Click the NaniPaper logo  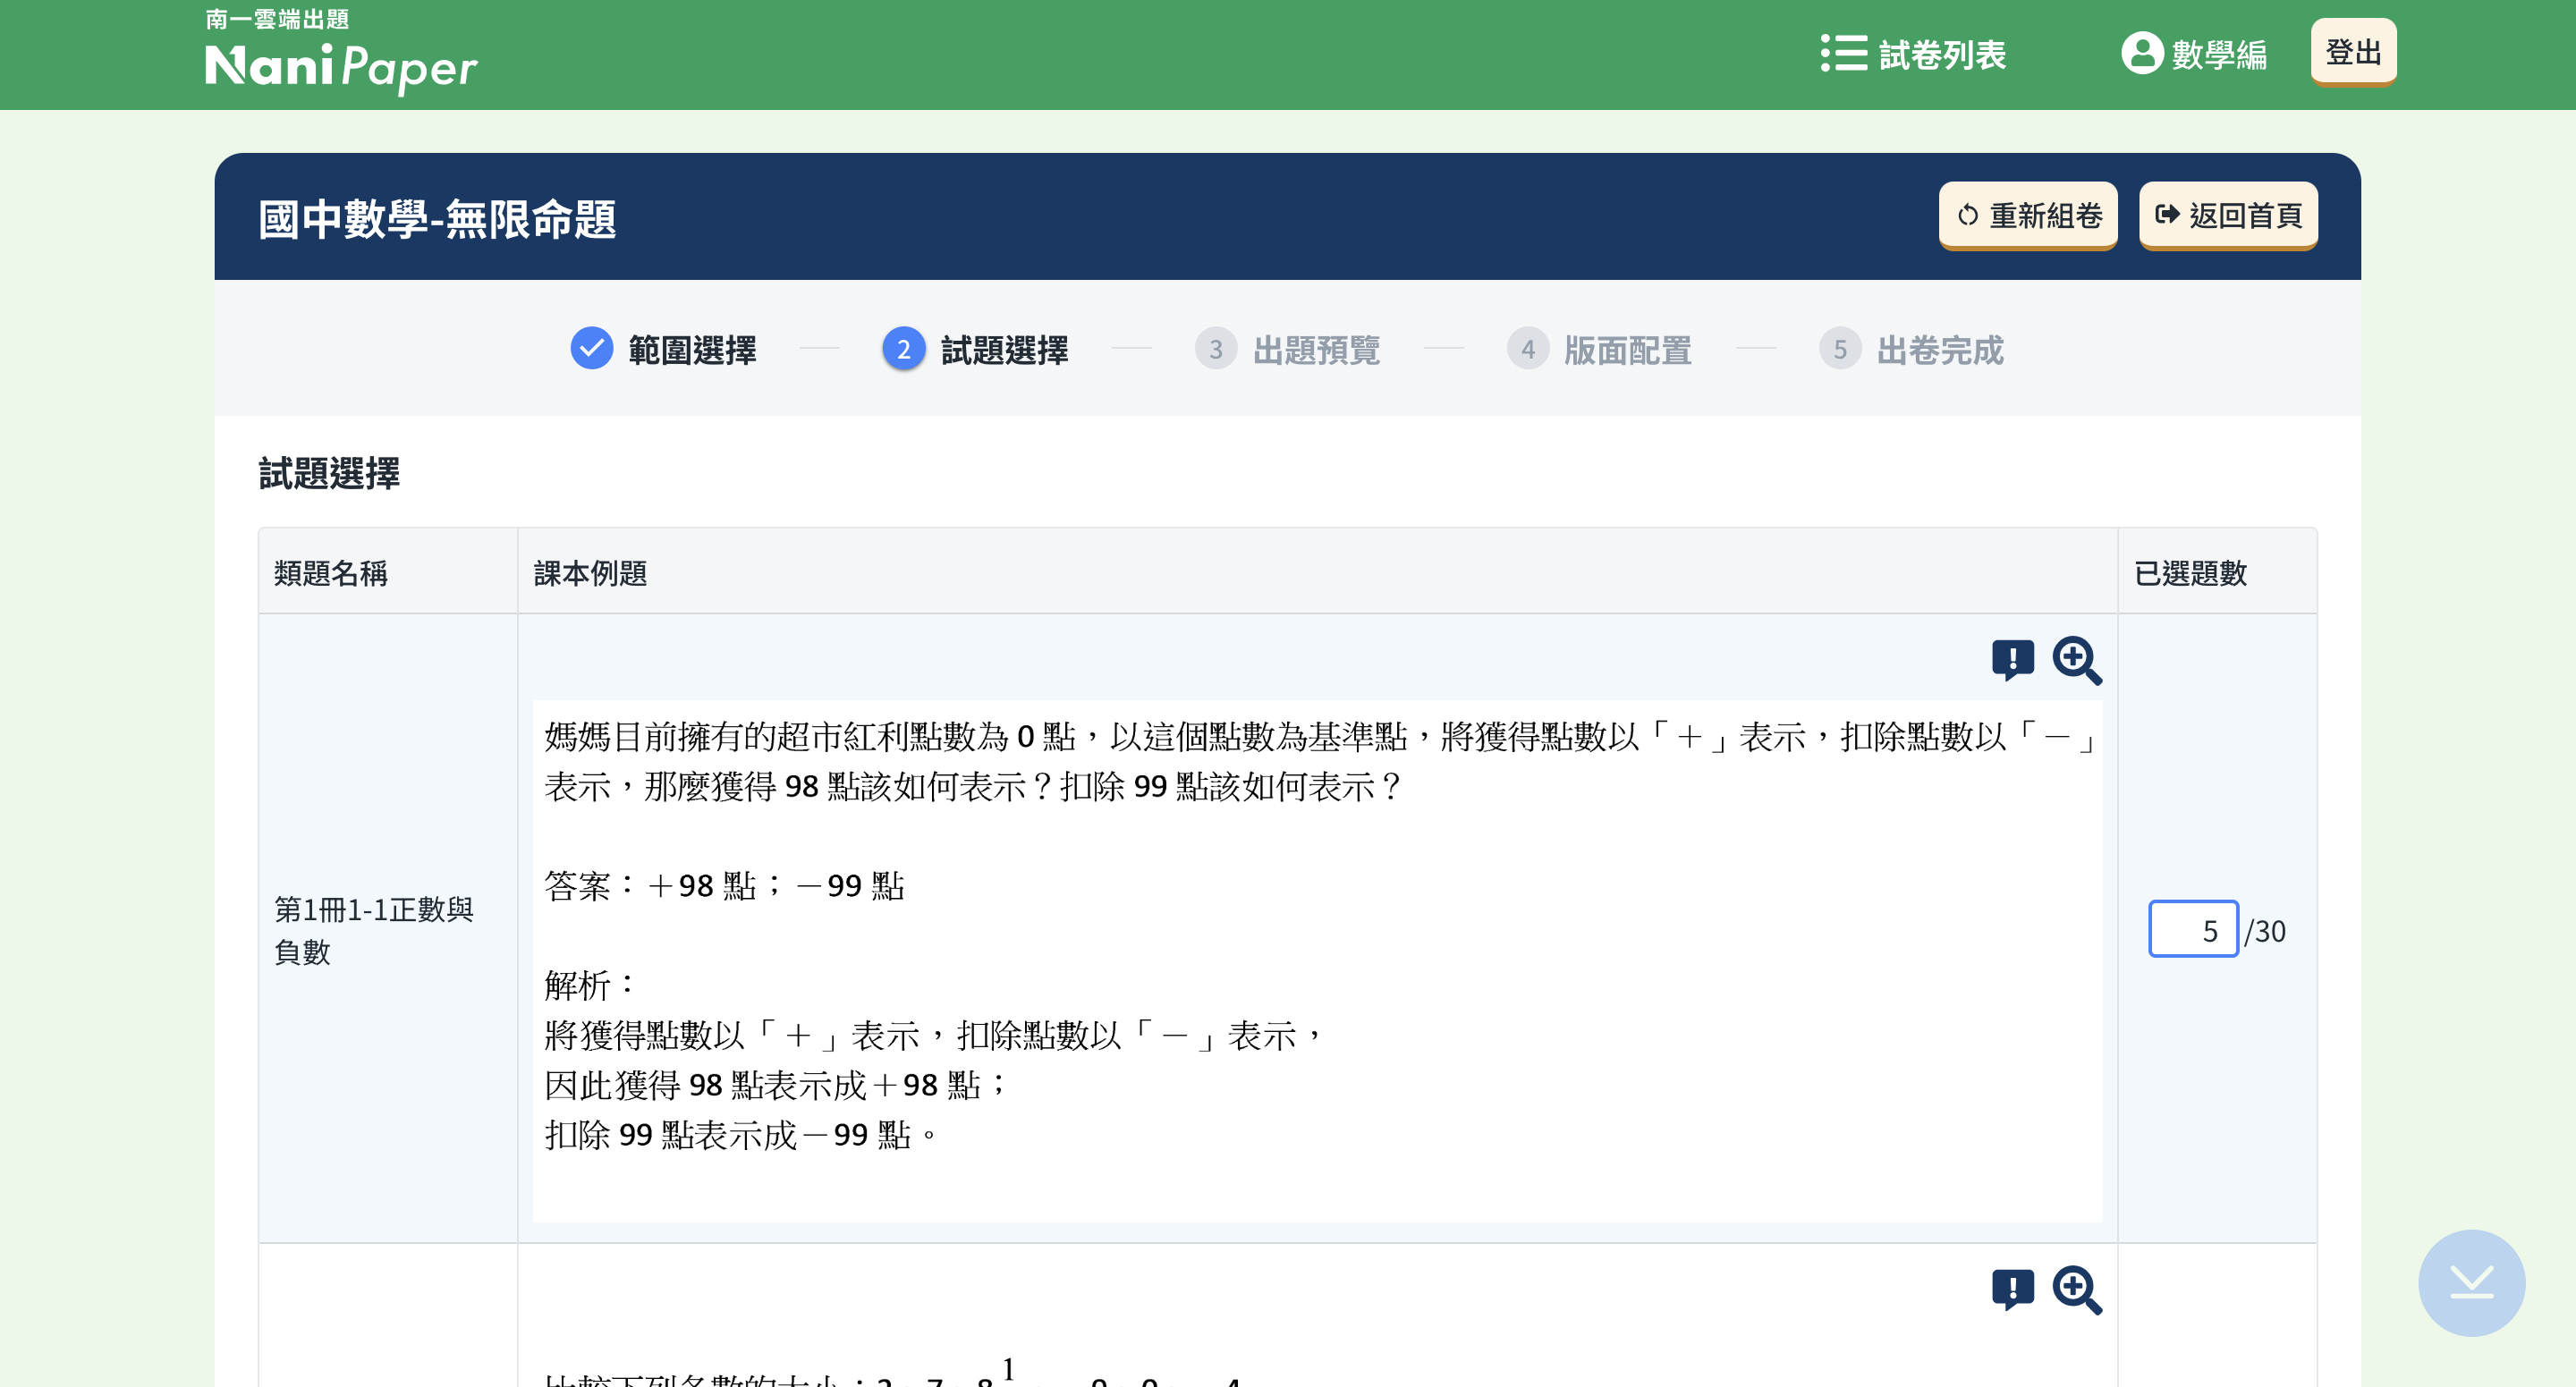[x=341, y=53]
